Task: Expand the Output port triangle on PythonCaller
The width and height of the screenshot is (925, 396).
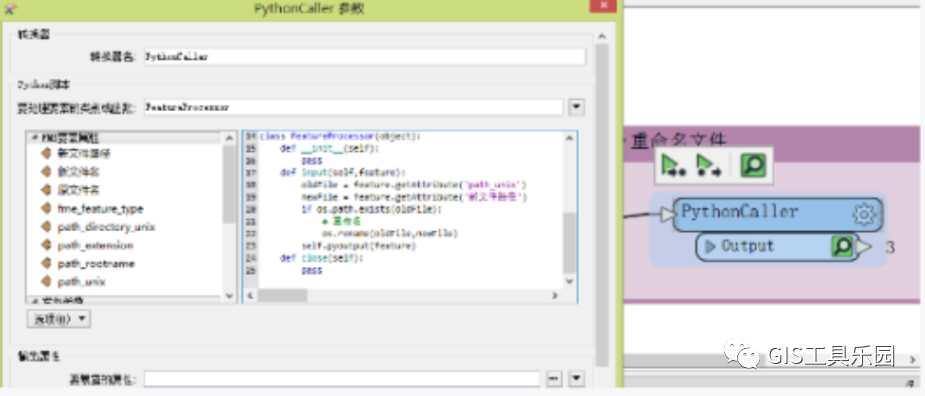Action: point(710,247)
